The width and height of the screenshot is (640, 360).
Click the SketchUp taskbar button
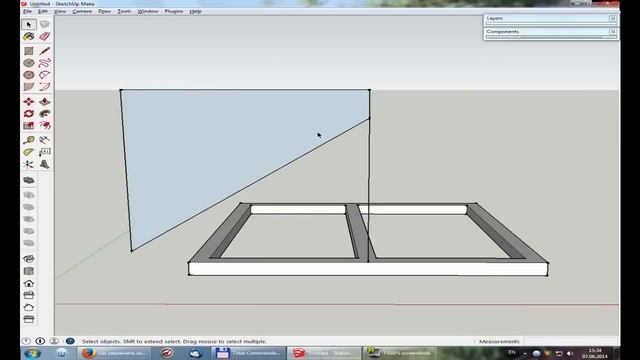click(324, 353)
